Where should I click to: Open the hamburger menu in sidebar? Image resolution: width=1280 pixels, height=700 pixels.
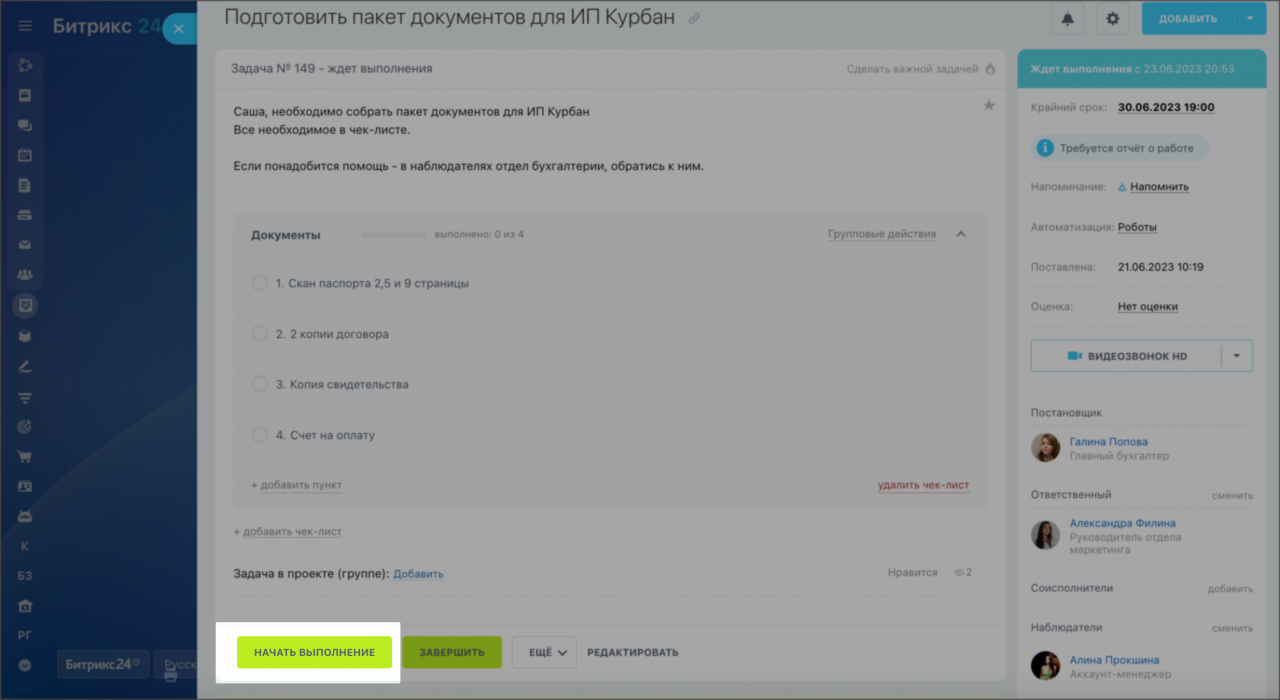(25, 26)
